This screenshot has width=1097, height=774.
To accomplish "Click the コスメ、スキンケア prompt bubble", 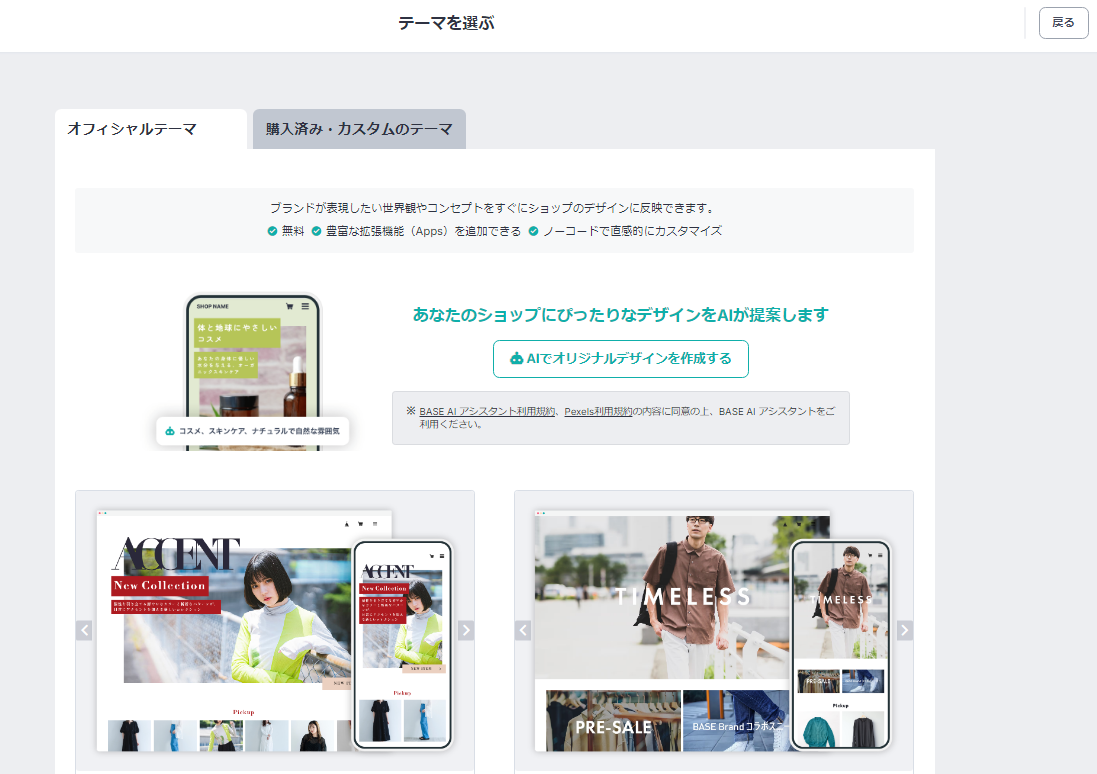I will (x=253, y=431).
